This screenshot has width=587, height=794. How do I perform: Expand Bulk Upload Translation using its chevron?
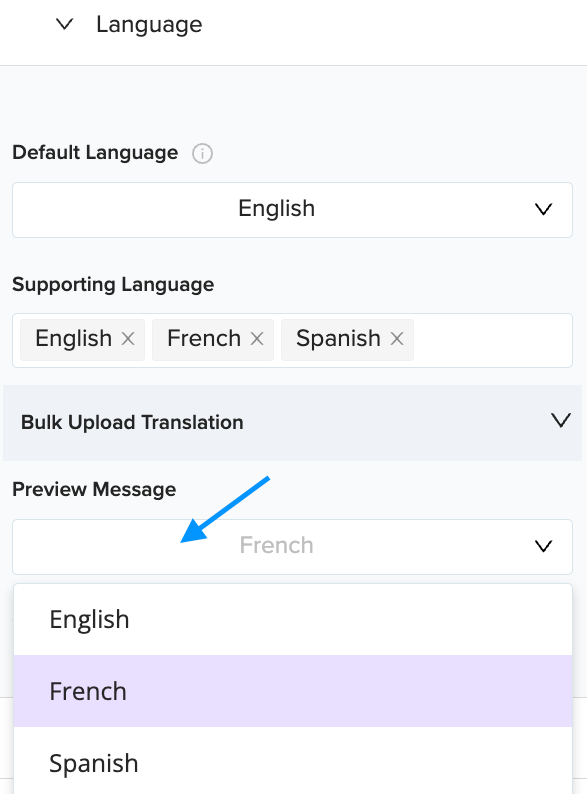click(x=561, y=420)
